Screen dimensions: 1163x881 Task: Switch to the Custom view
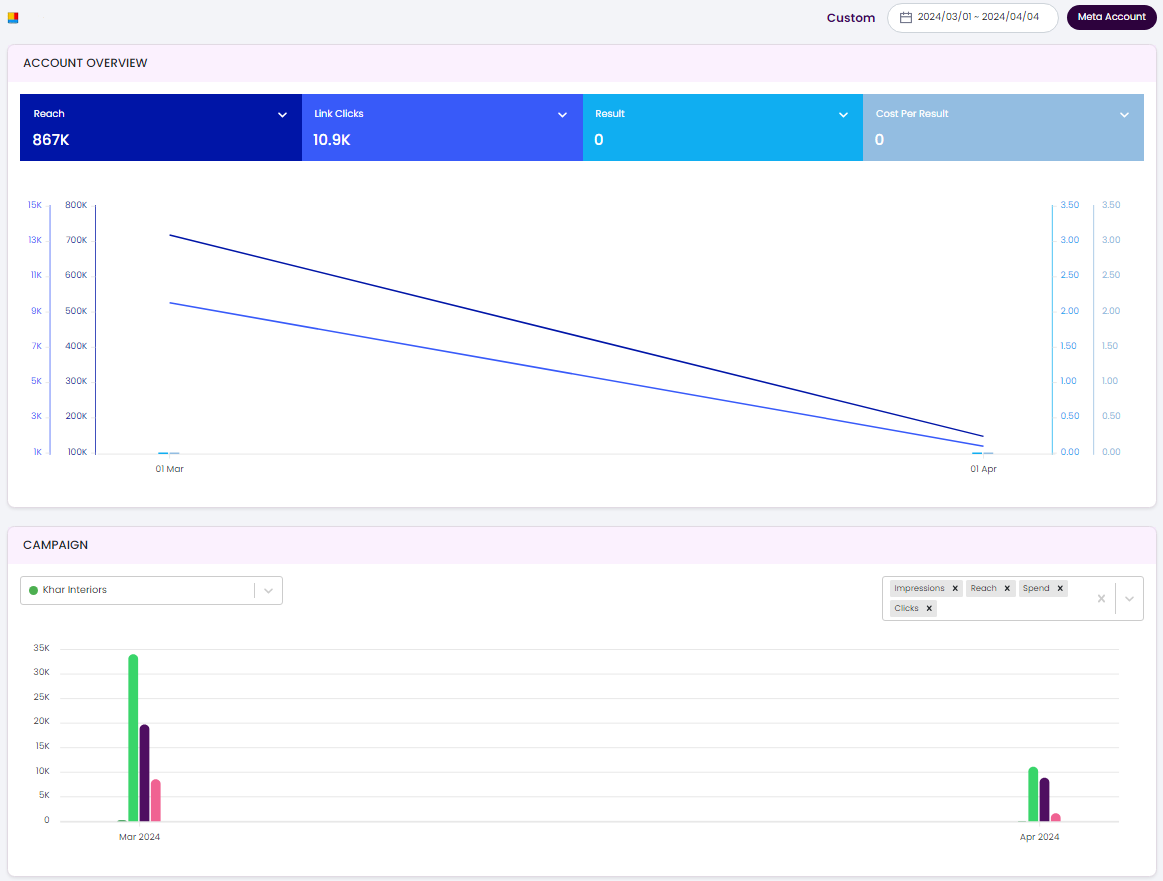tap(850, 17)
